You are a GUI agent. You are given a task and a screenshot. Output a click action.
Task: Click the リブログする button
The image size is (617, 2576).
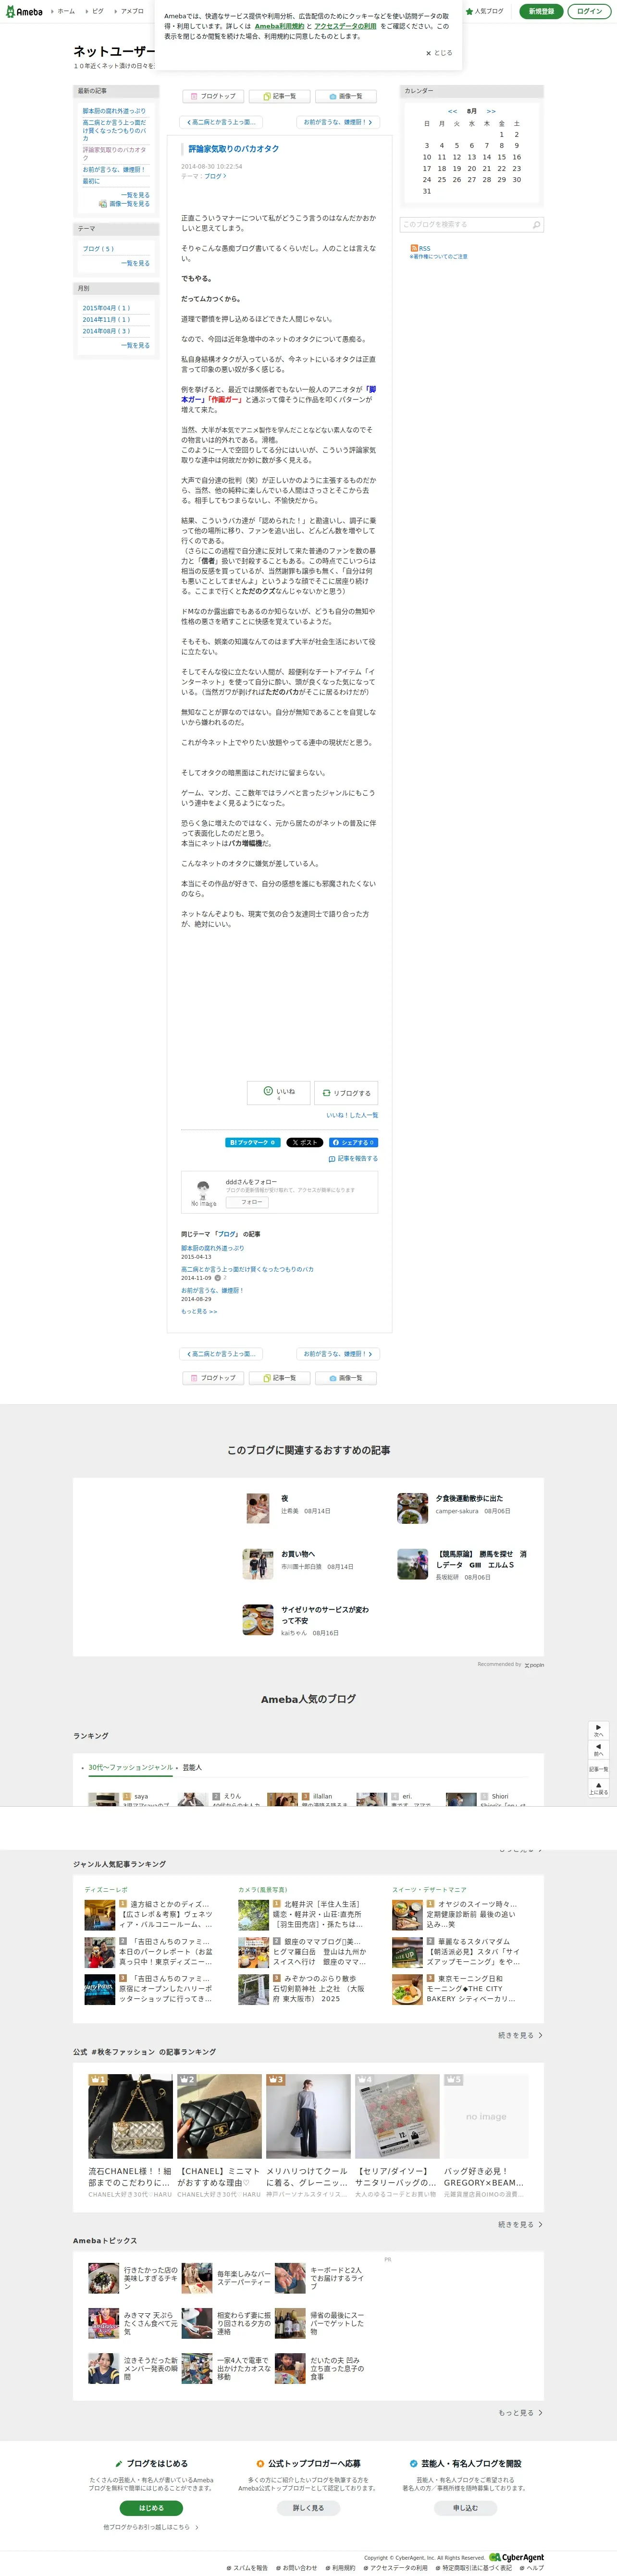point(347,1092)
